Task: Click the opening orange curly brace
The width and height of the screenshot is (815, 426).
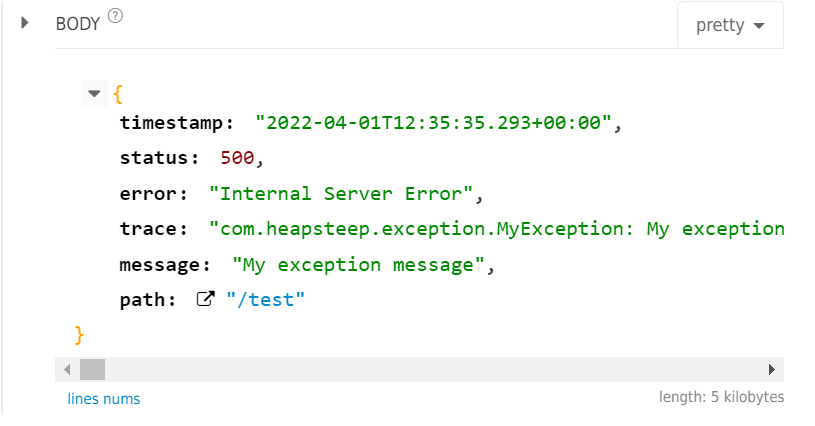Action: (118, 94)
